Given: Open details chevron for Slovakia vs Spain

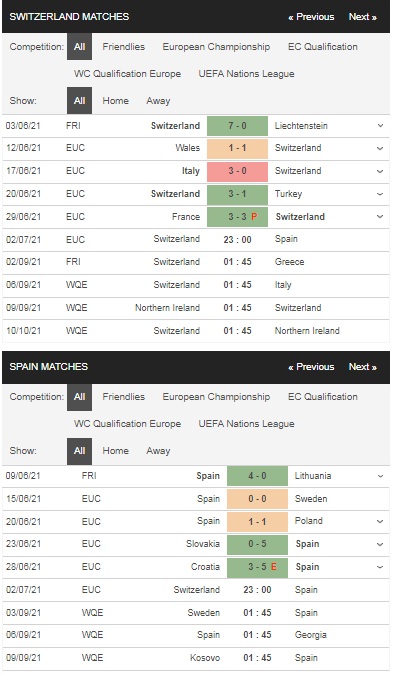Looking at the screenshot, I should coord(380,544).
